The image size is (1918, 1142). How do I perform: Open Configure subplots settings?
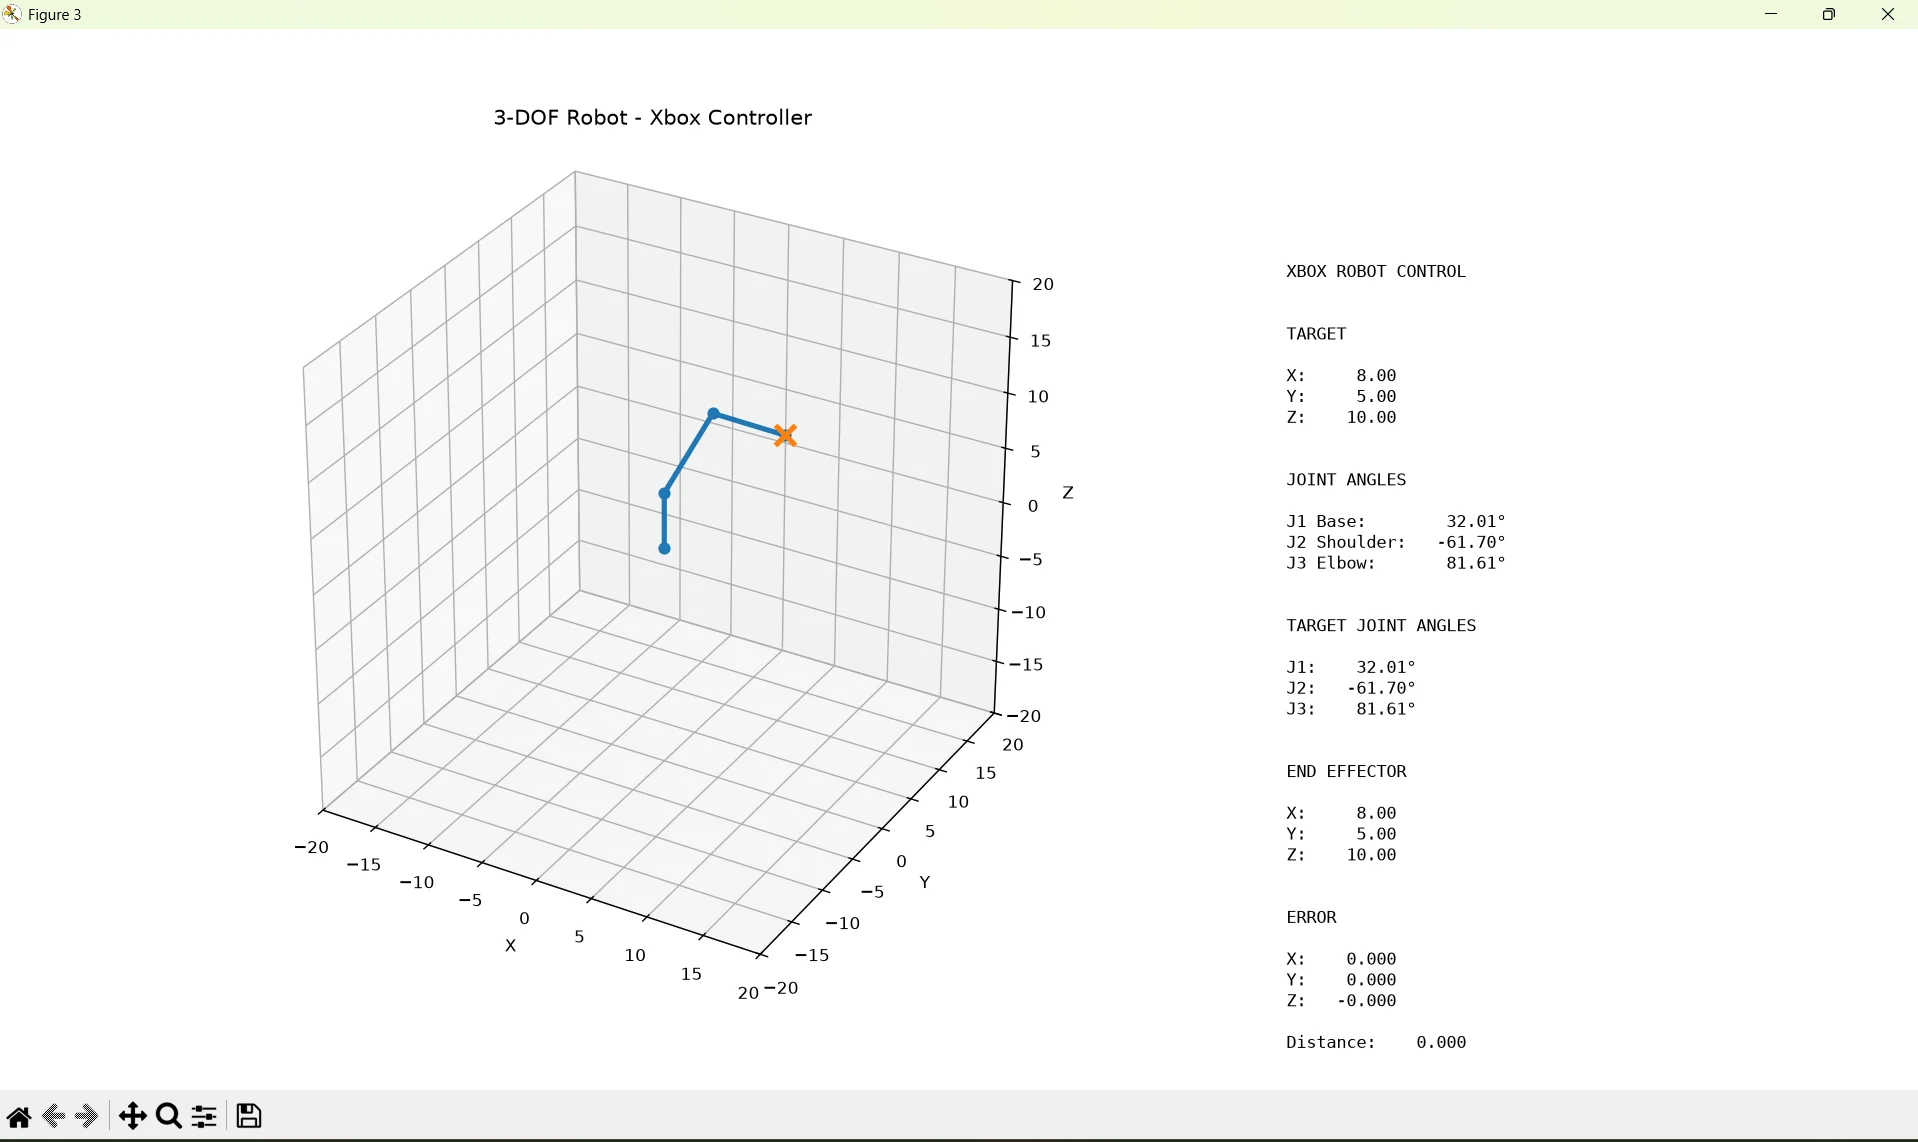tap(205, 1116)
